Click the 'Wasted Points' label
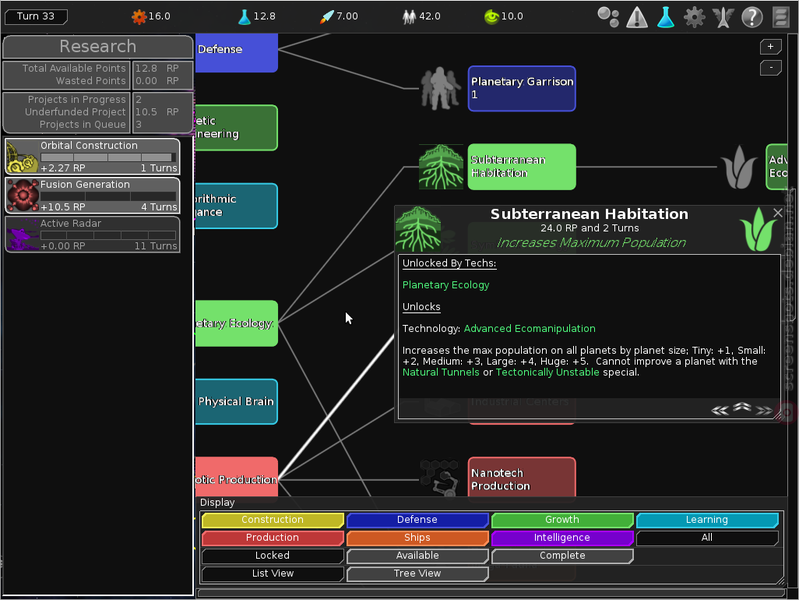Screen dimensions: 799x600 click(x=90, y=81)
